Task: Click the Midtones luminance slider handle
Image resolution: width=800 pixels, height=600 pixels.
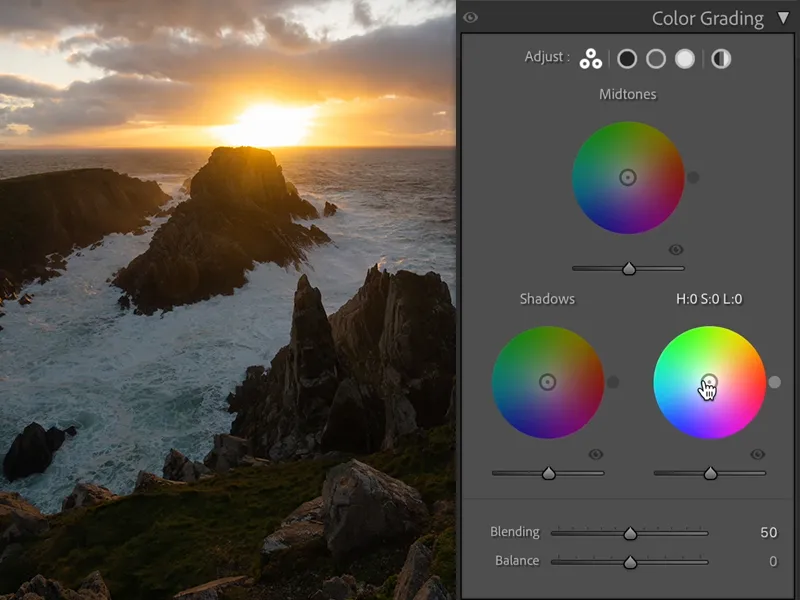Action: pos(629,268)
